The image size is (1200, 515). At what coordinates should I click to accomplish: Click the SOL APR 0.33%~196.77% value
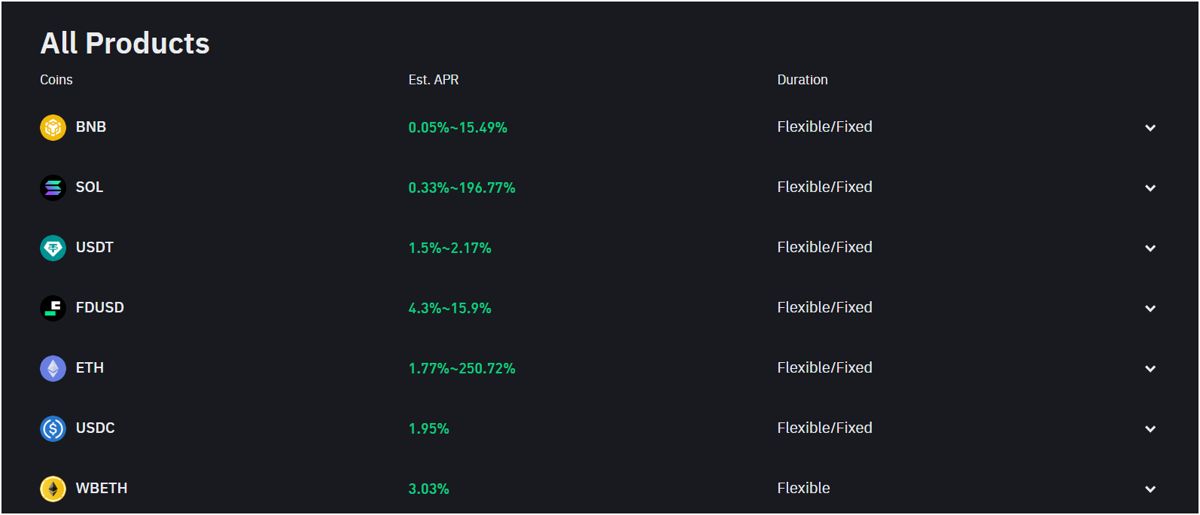coord(462,188)
